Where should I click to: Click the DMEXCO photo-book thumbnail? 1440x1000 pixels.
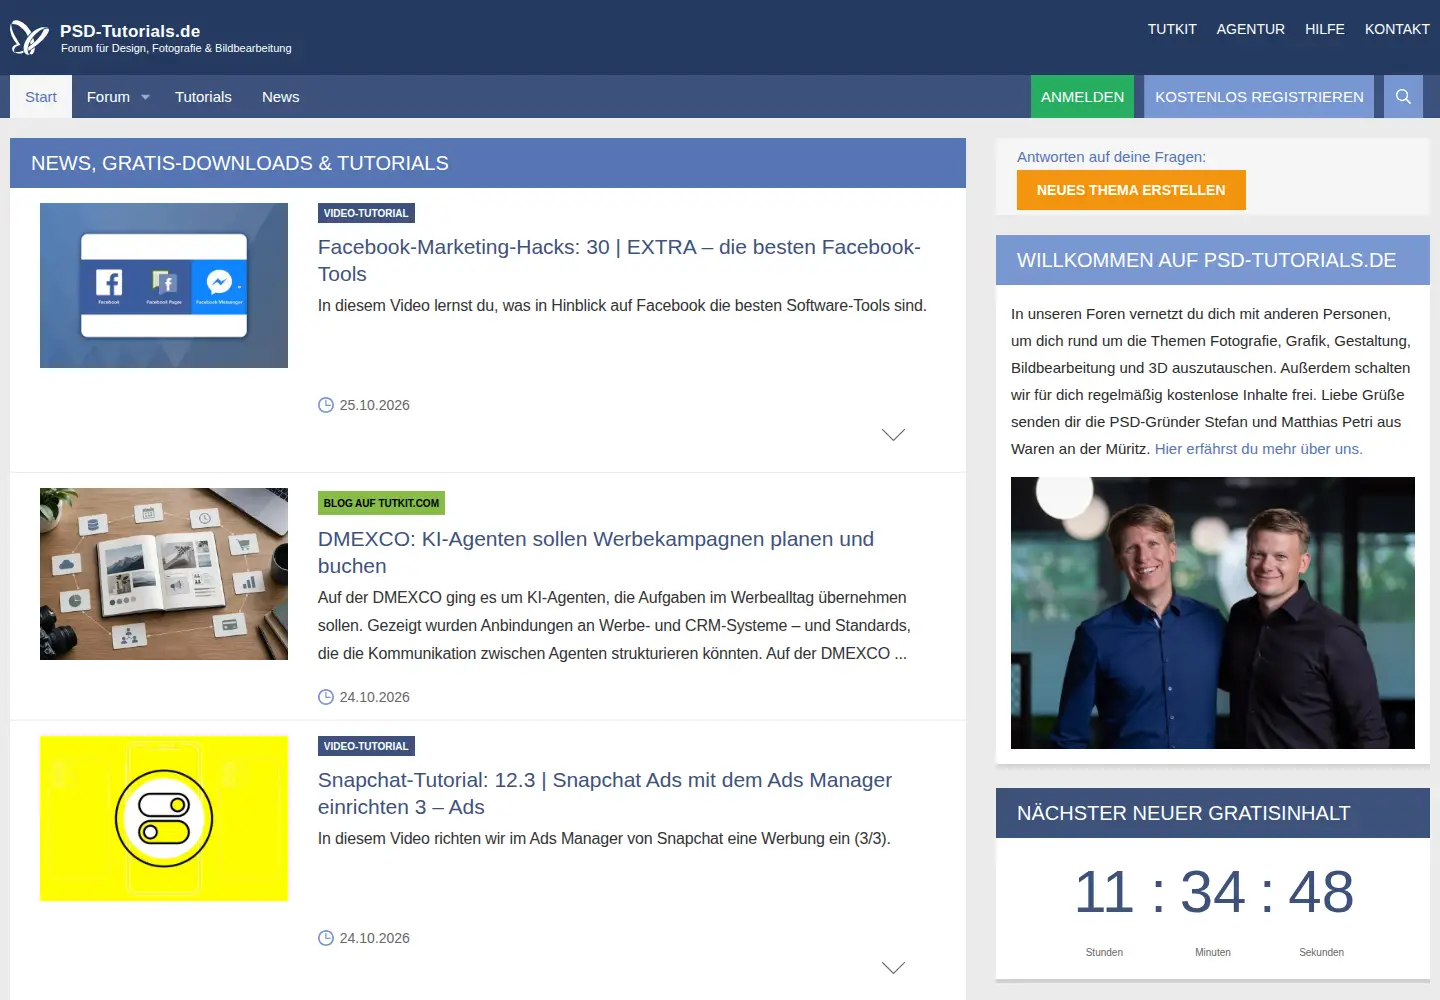coord(164,574)
